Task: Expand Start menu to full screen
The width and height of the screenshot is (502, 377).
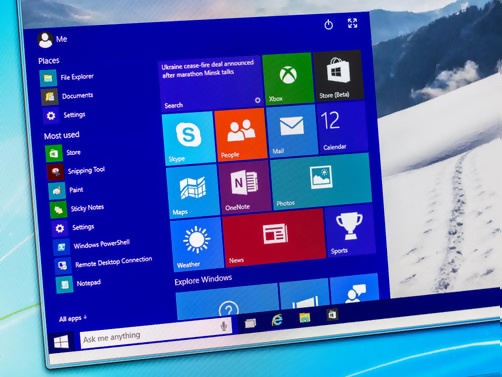Action: click(352, 23)
